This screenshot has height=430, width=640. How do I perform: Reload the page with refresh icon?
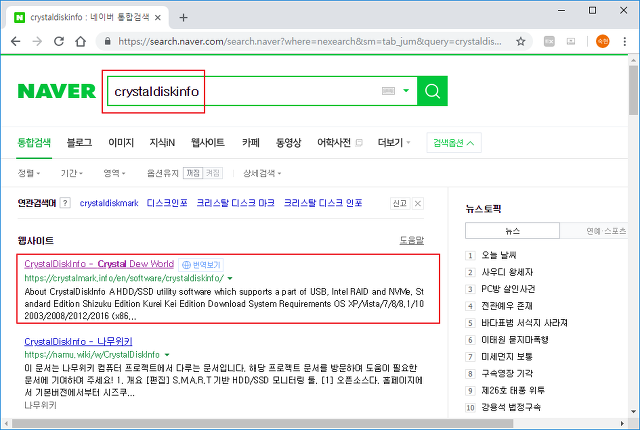pyautogui.click(x=59, y=41)
